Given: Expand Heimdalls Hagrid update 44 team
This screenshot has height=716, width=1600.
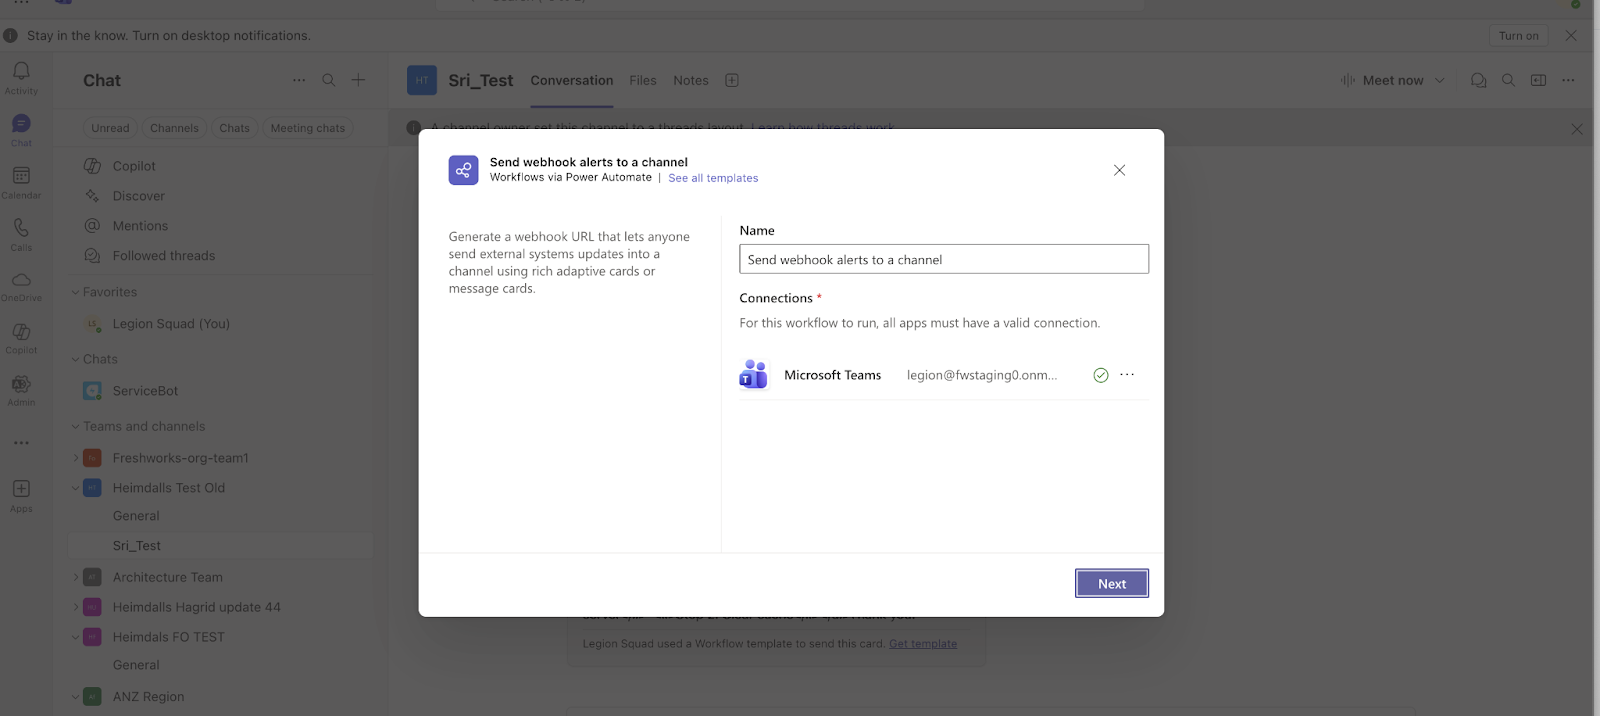Looking at the screenshot, I should tap(75, 607).
